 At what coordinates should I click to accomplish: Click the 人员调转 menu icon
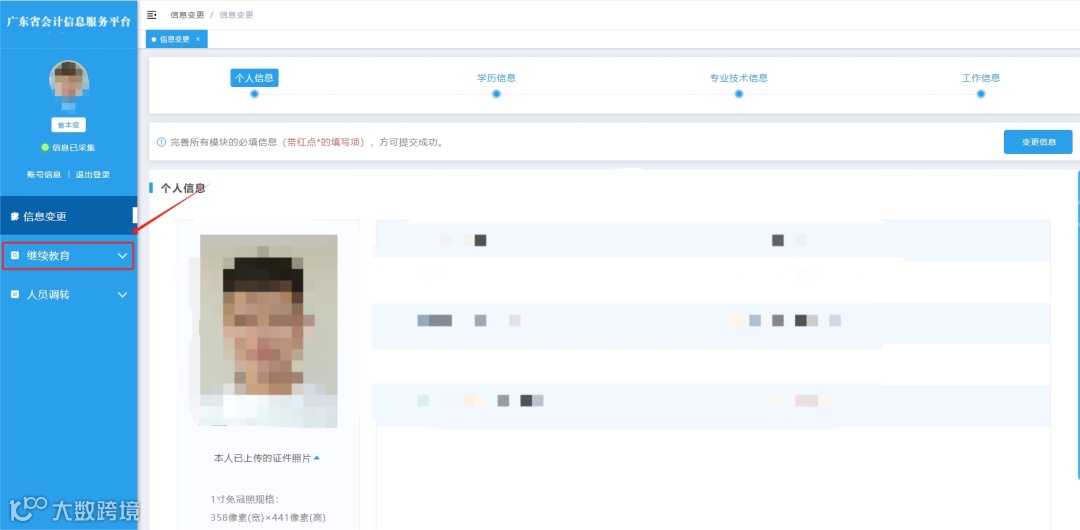pos(15,295)
